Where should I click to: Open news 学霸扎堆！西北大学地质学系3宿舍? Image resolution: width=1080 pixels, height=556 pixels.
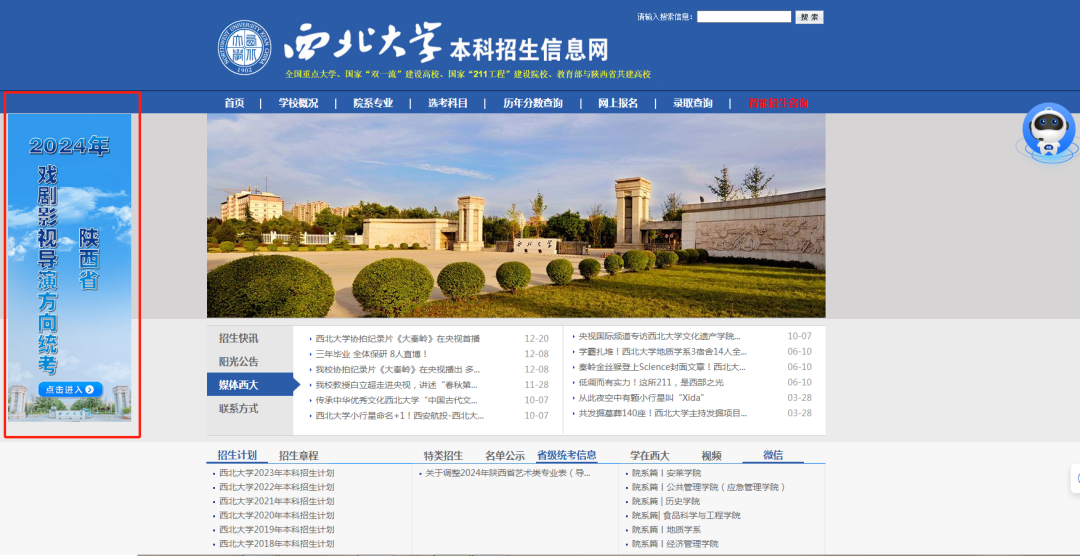pyautogui.click(x=663, y=351)
